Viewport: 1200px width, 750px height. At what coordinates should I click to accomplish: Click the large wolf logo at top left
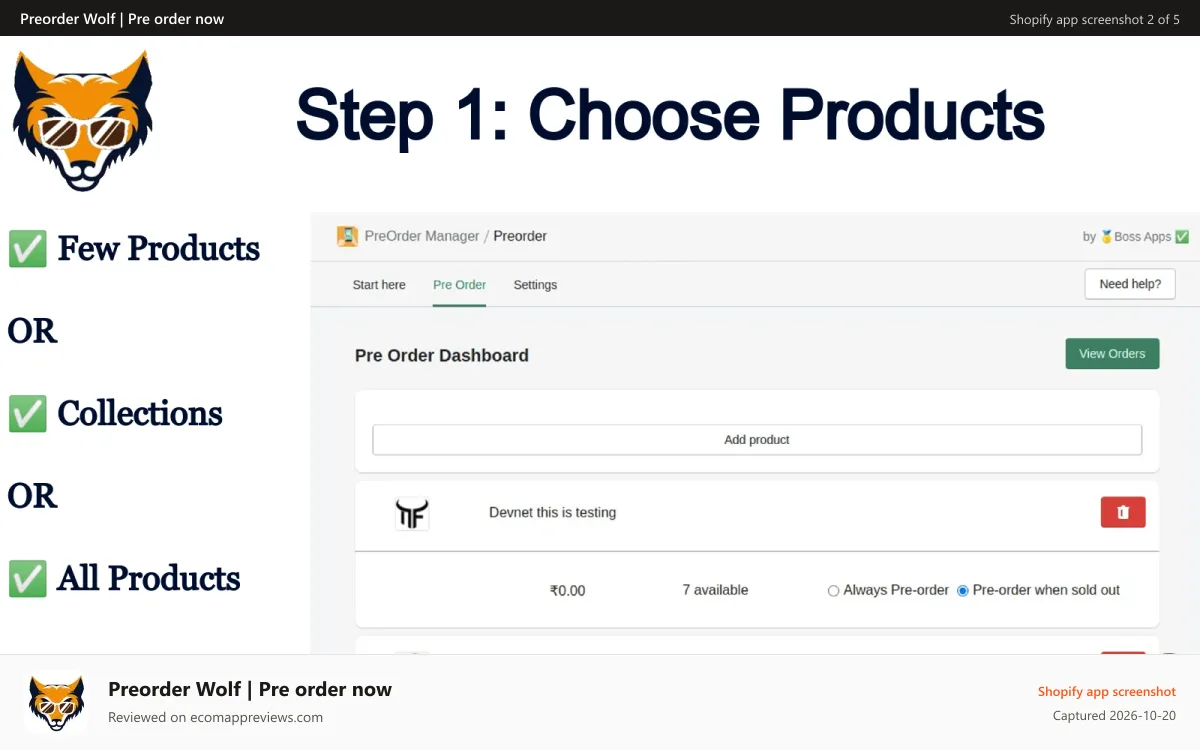click(83, 120)
